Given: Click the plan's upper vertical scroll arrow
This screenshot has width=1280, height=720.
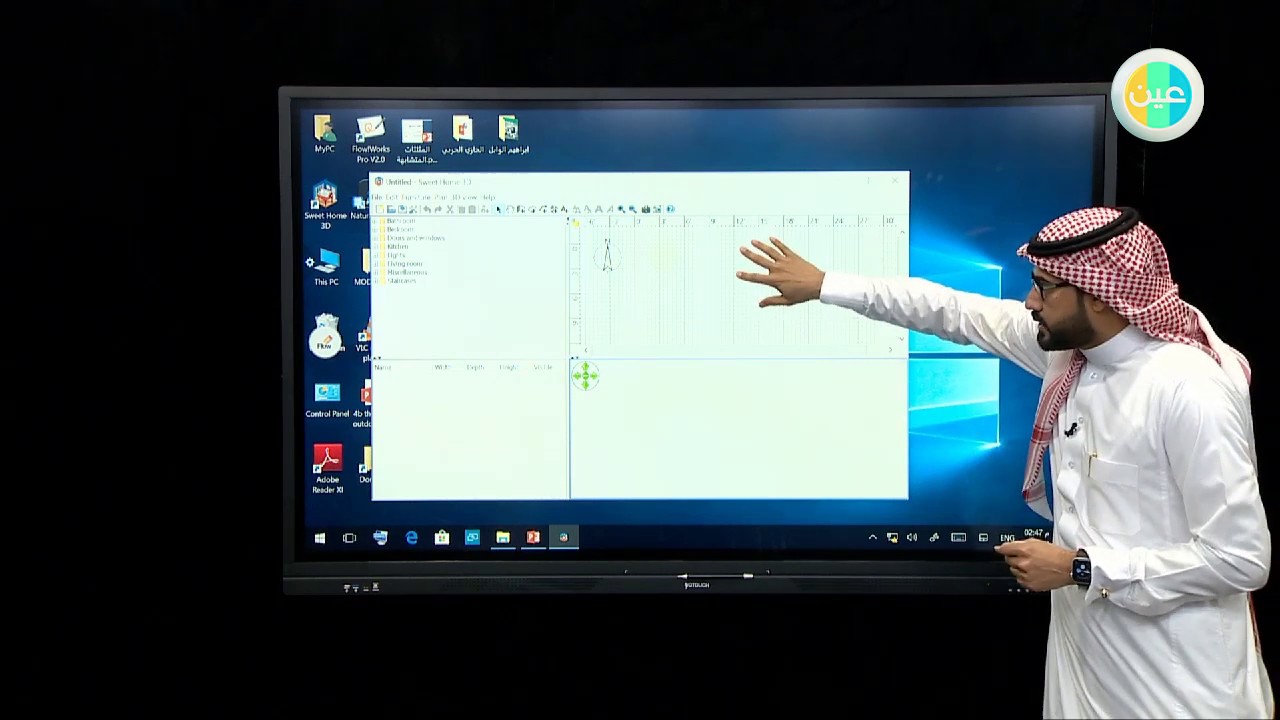Looking at the screenshot, I should [x=902, y=232].
